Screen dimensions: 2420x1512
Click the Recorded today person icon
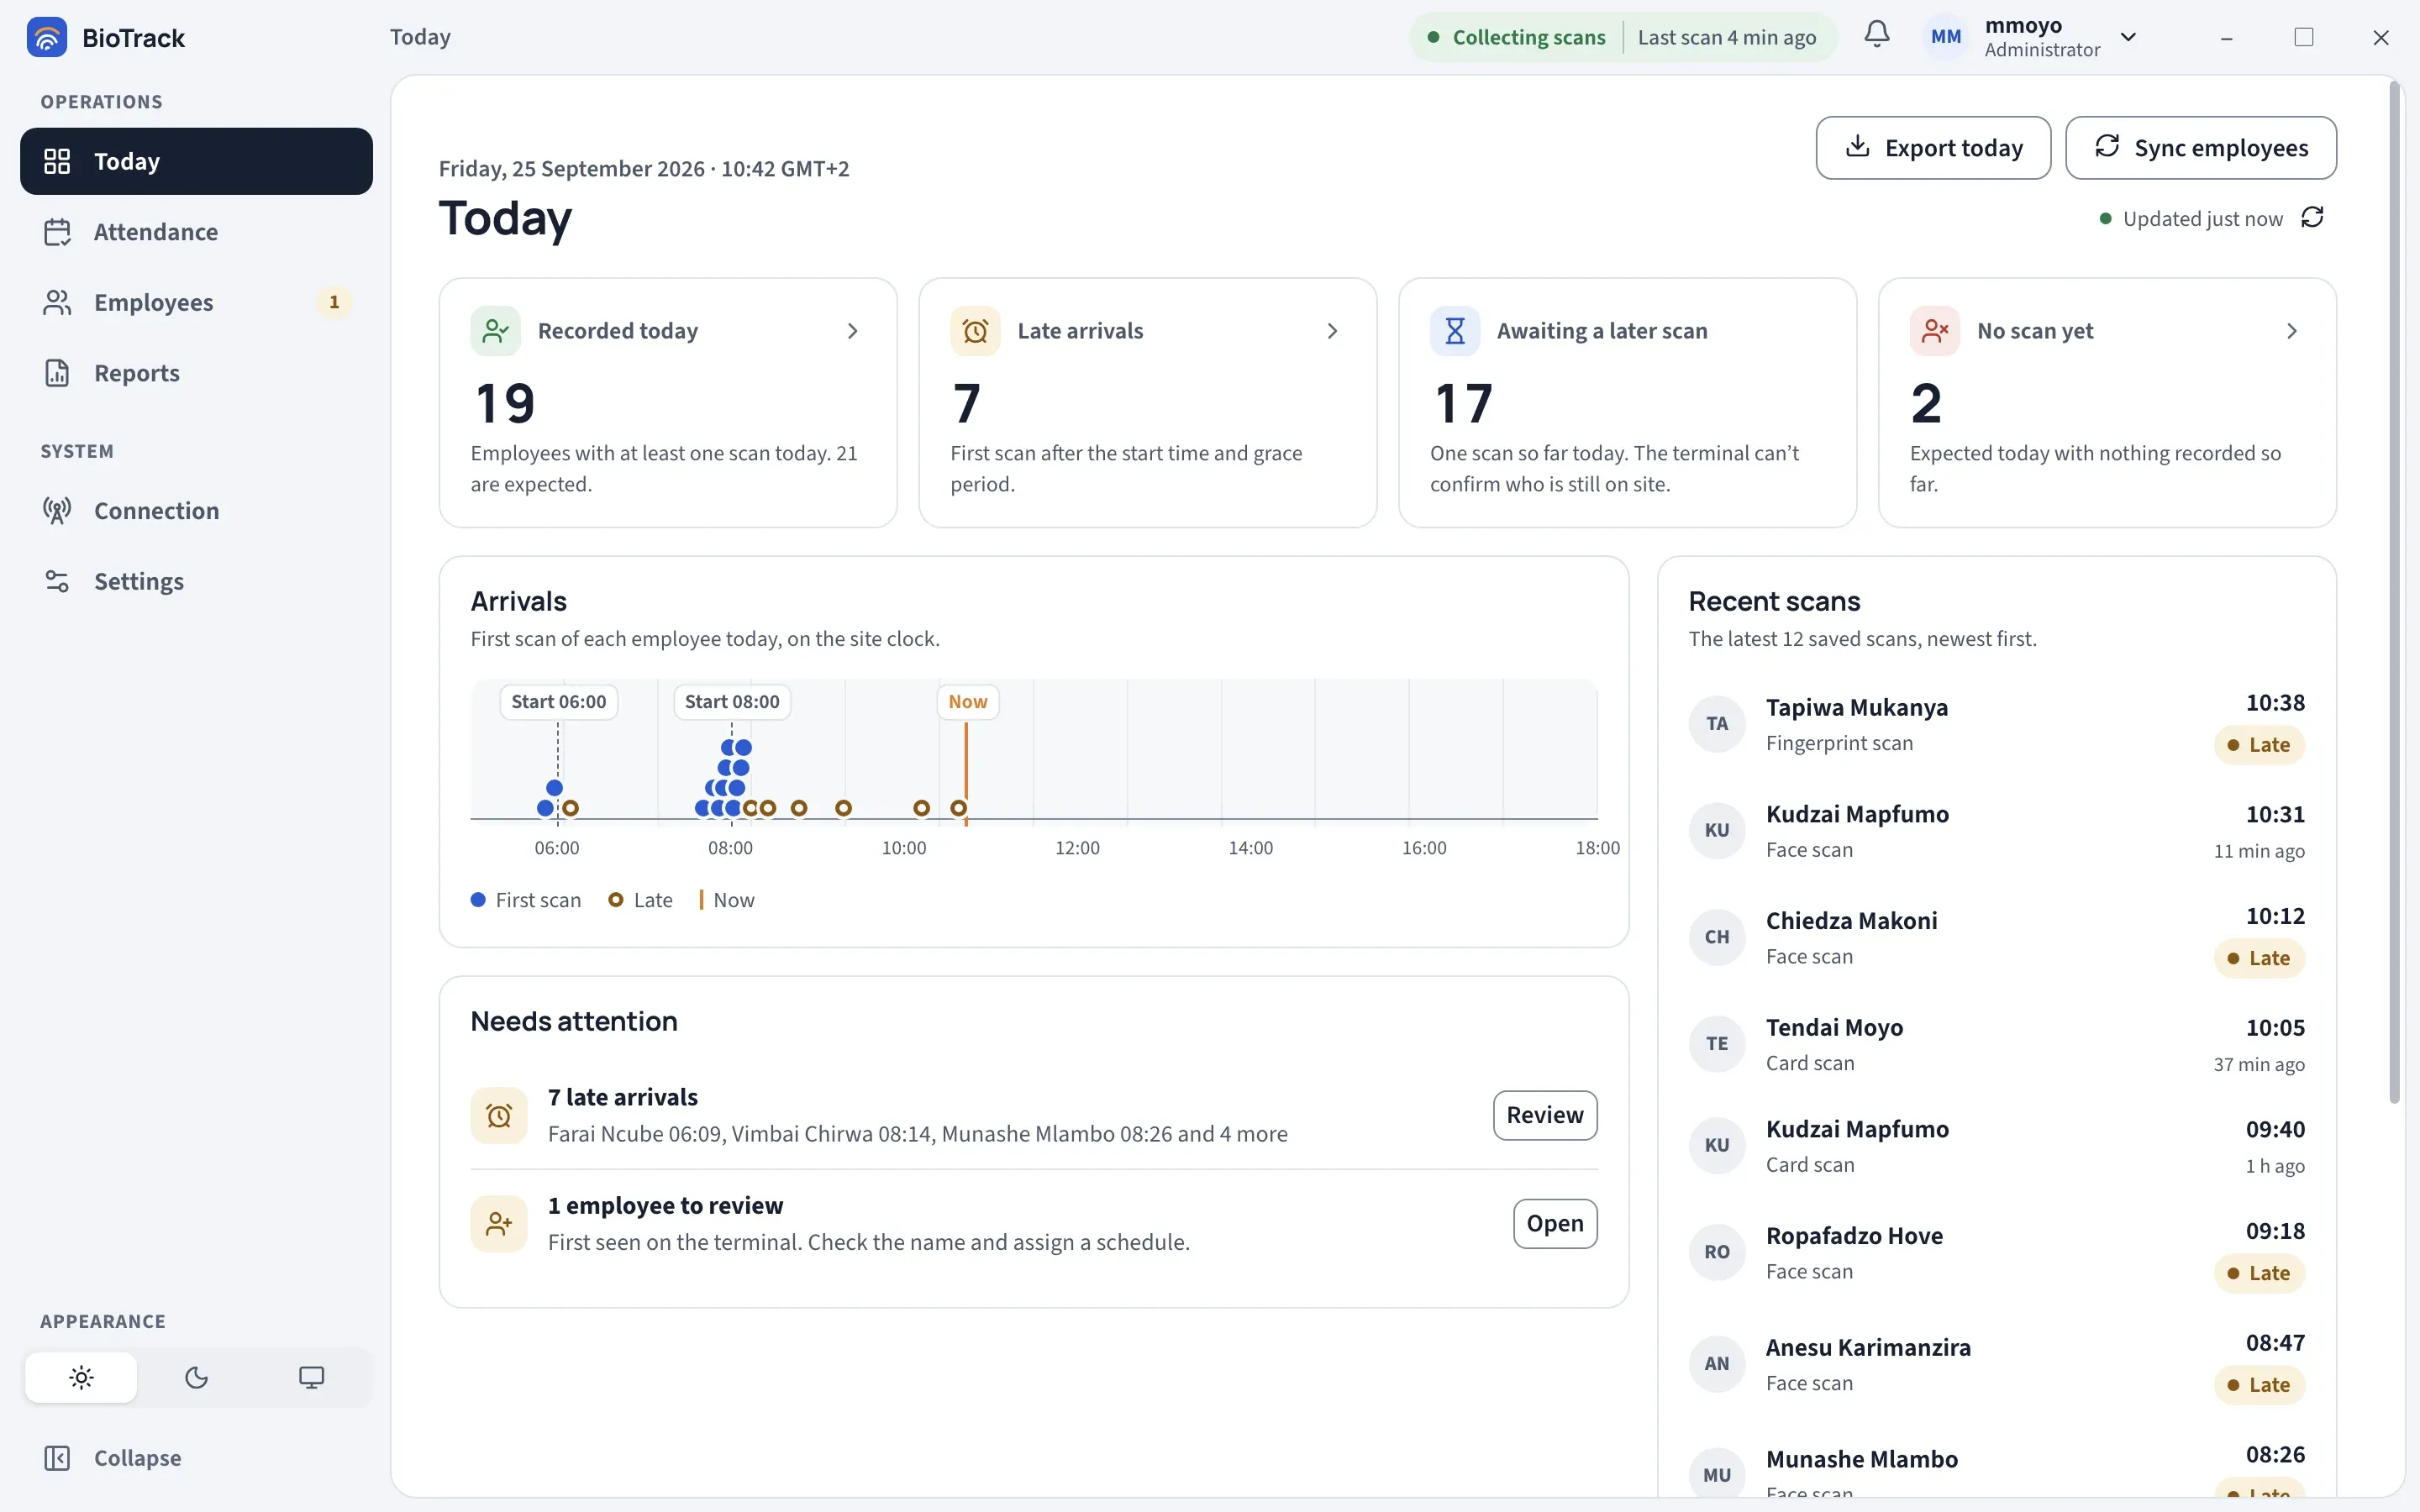coord(495,331)
